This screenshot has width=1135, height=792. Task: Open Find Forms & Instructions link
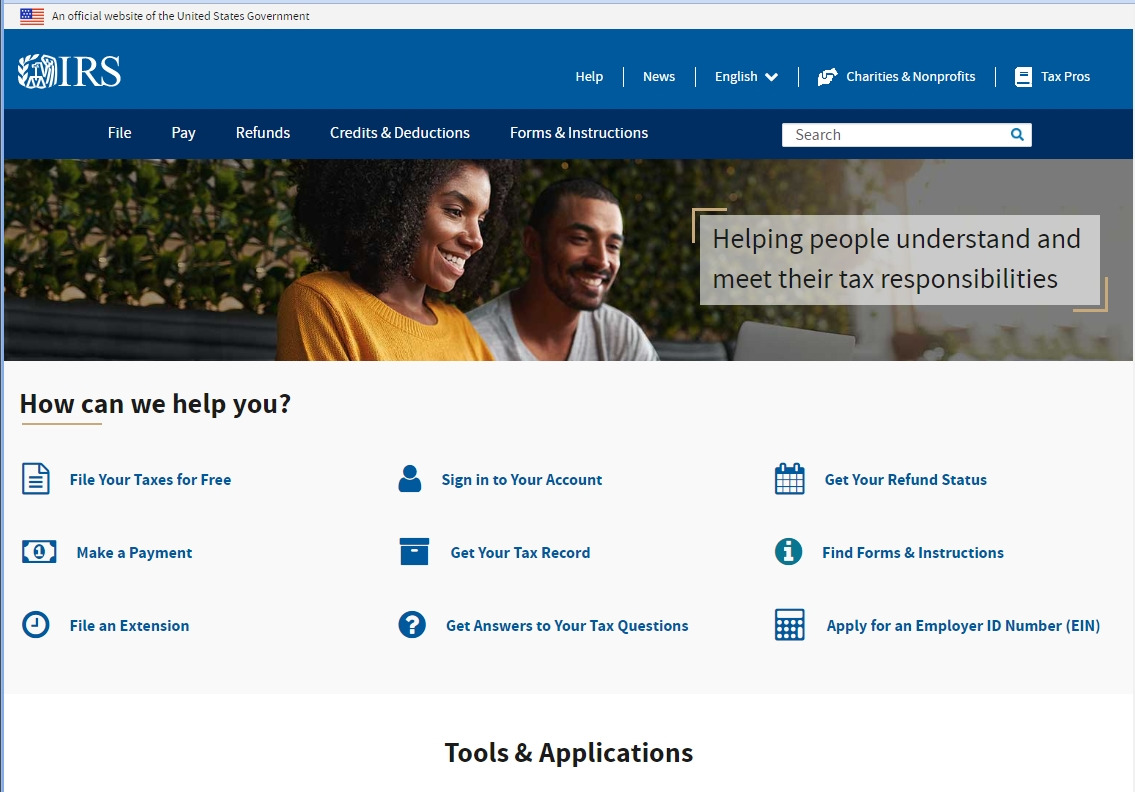click(x=913, y=553)
